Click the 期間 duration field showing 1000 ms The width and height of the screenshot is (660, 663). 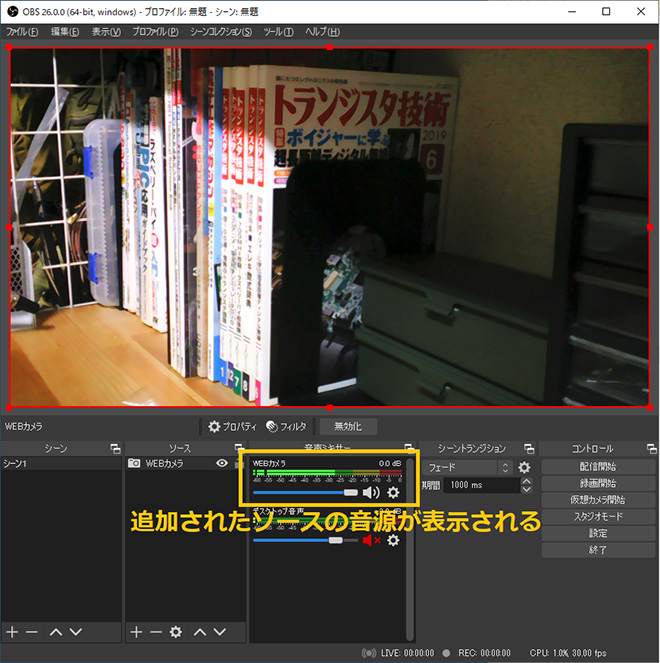point(482,485)
